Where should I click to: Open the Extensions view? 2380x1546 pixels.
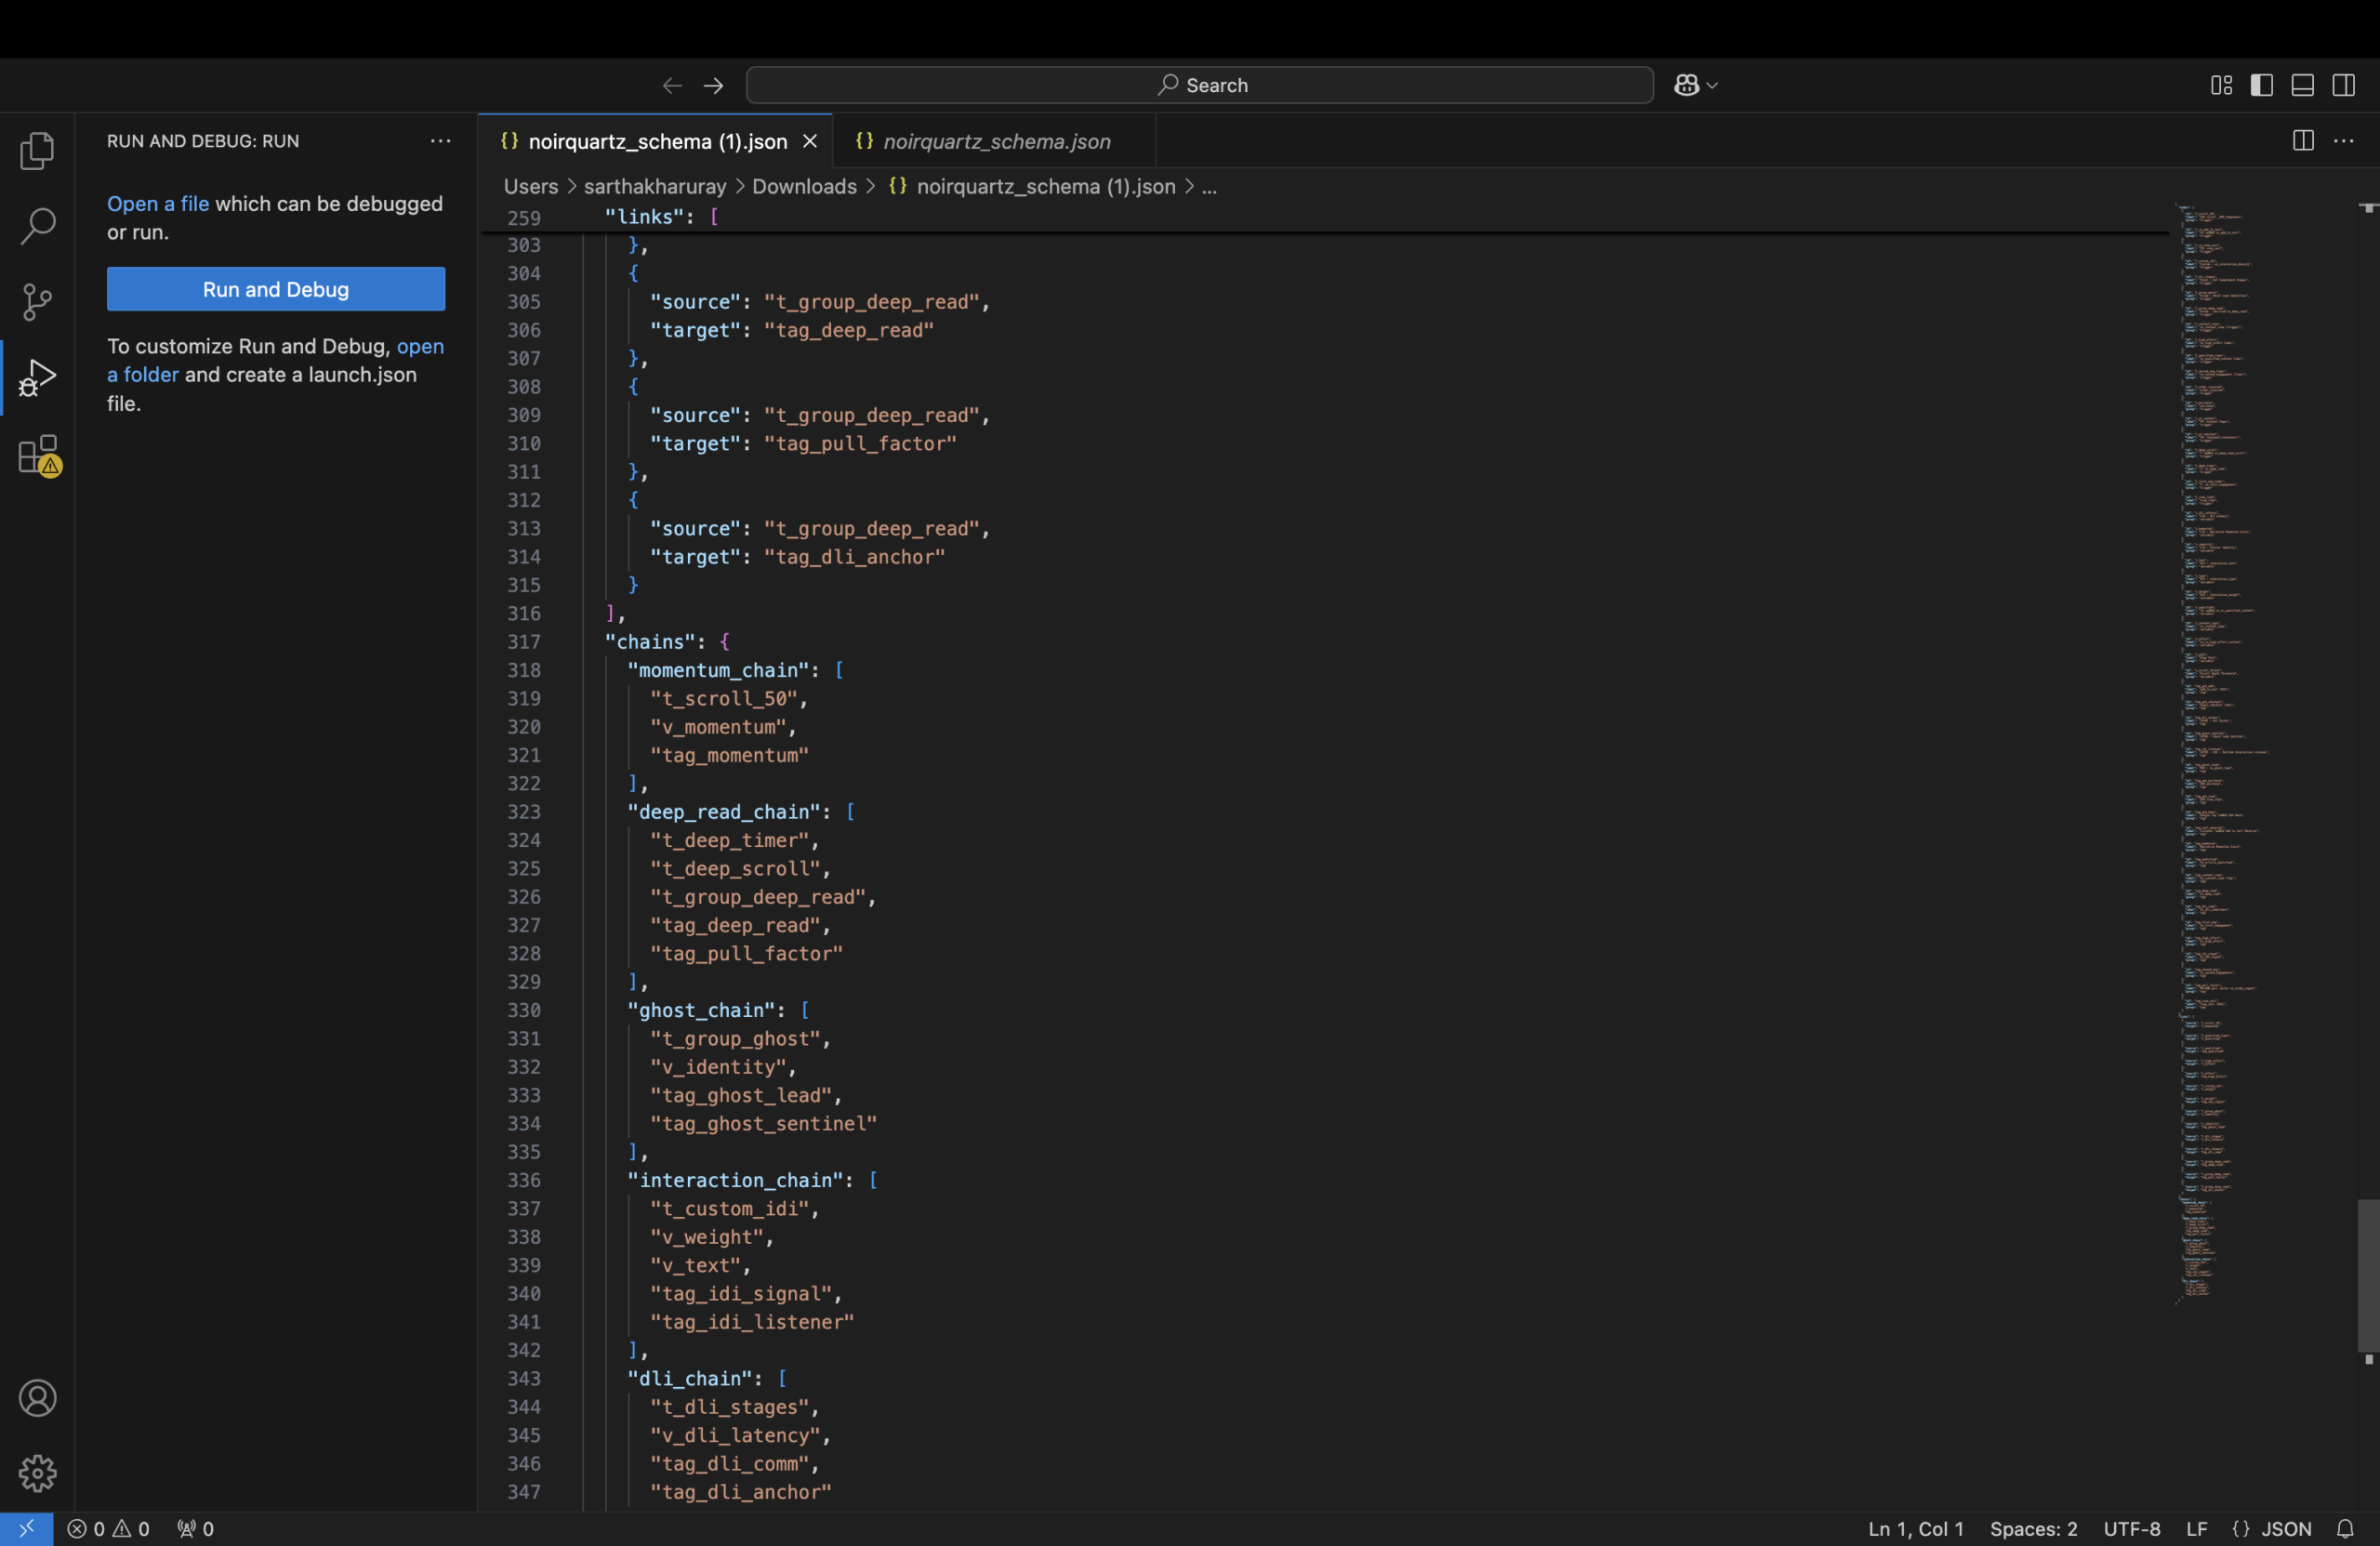click(x=37, y=455)
